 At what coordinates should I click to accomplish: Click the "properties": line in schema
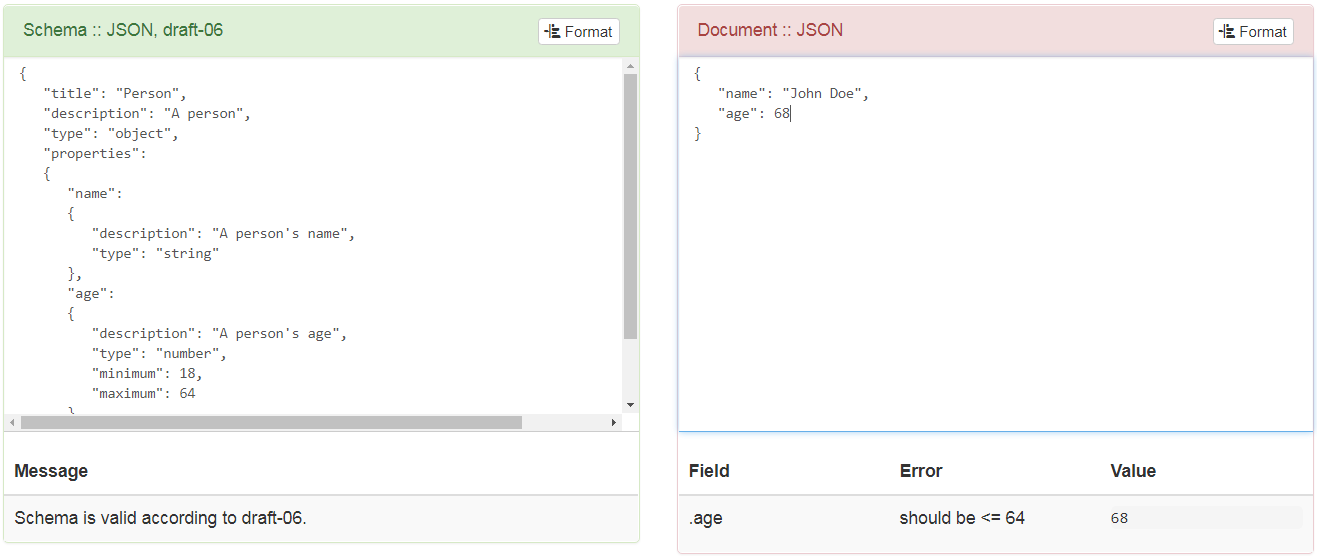coord(95,153)
